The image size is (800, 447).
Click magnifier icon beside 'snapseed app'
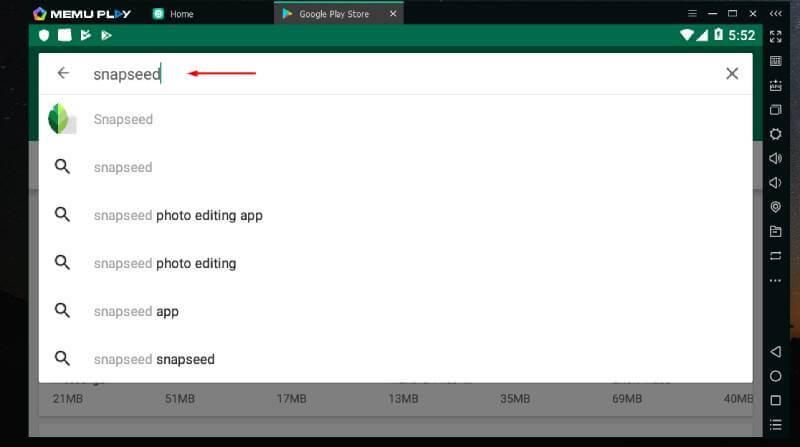coord(62,310)
